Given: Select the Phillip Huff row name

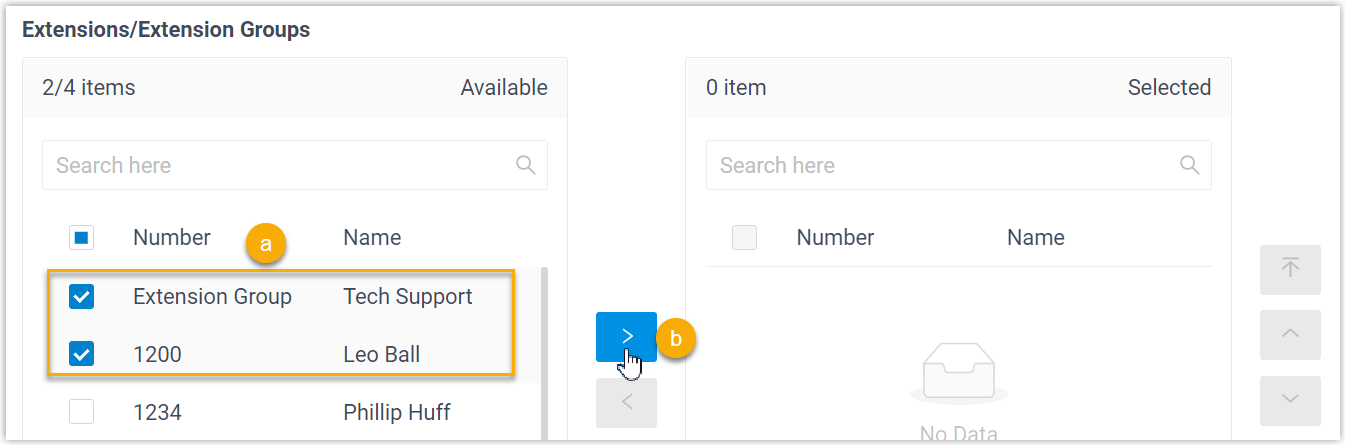Looking at the screenshot, I should tap(397, 412).
